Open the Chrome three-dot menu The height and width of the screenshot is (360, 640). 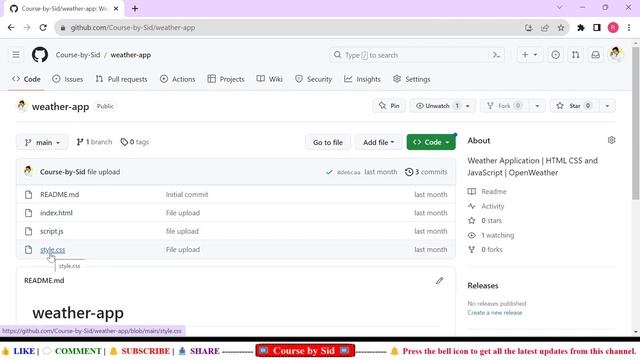(629, 28)
